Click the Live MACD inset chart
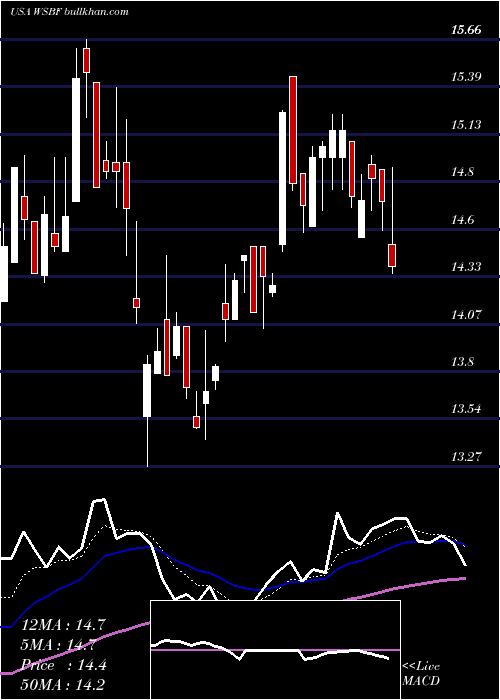Image resolution: width=500 pixels, height=700 pixels. coord(275,650)
